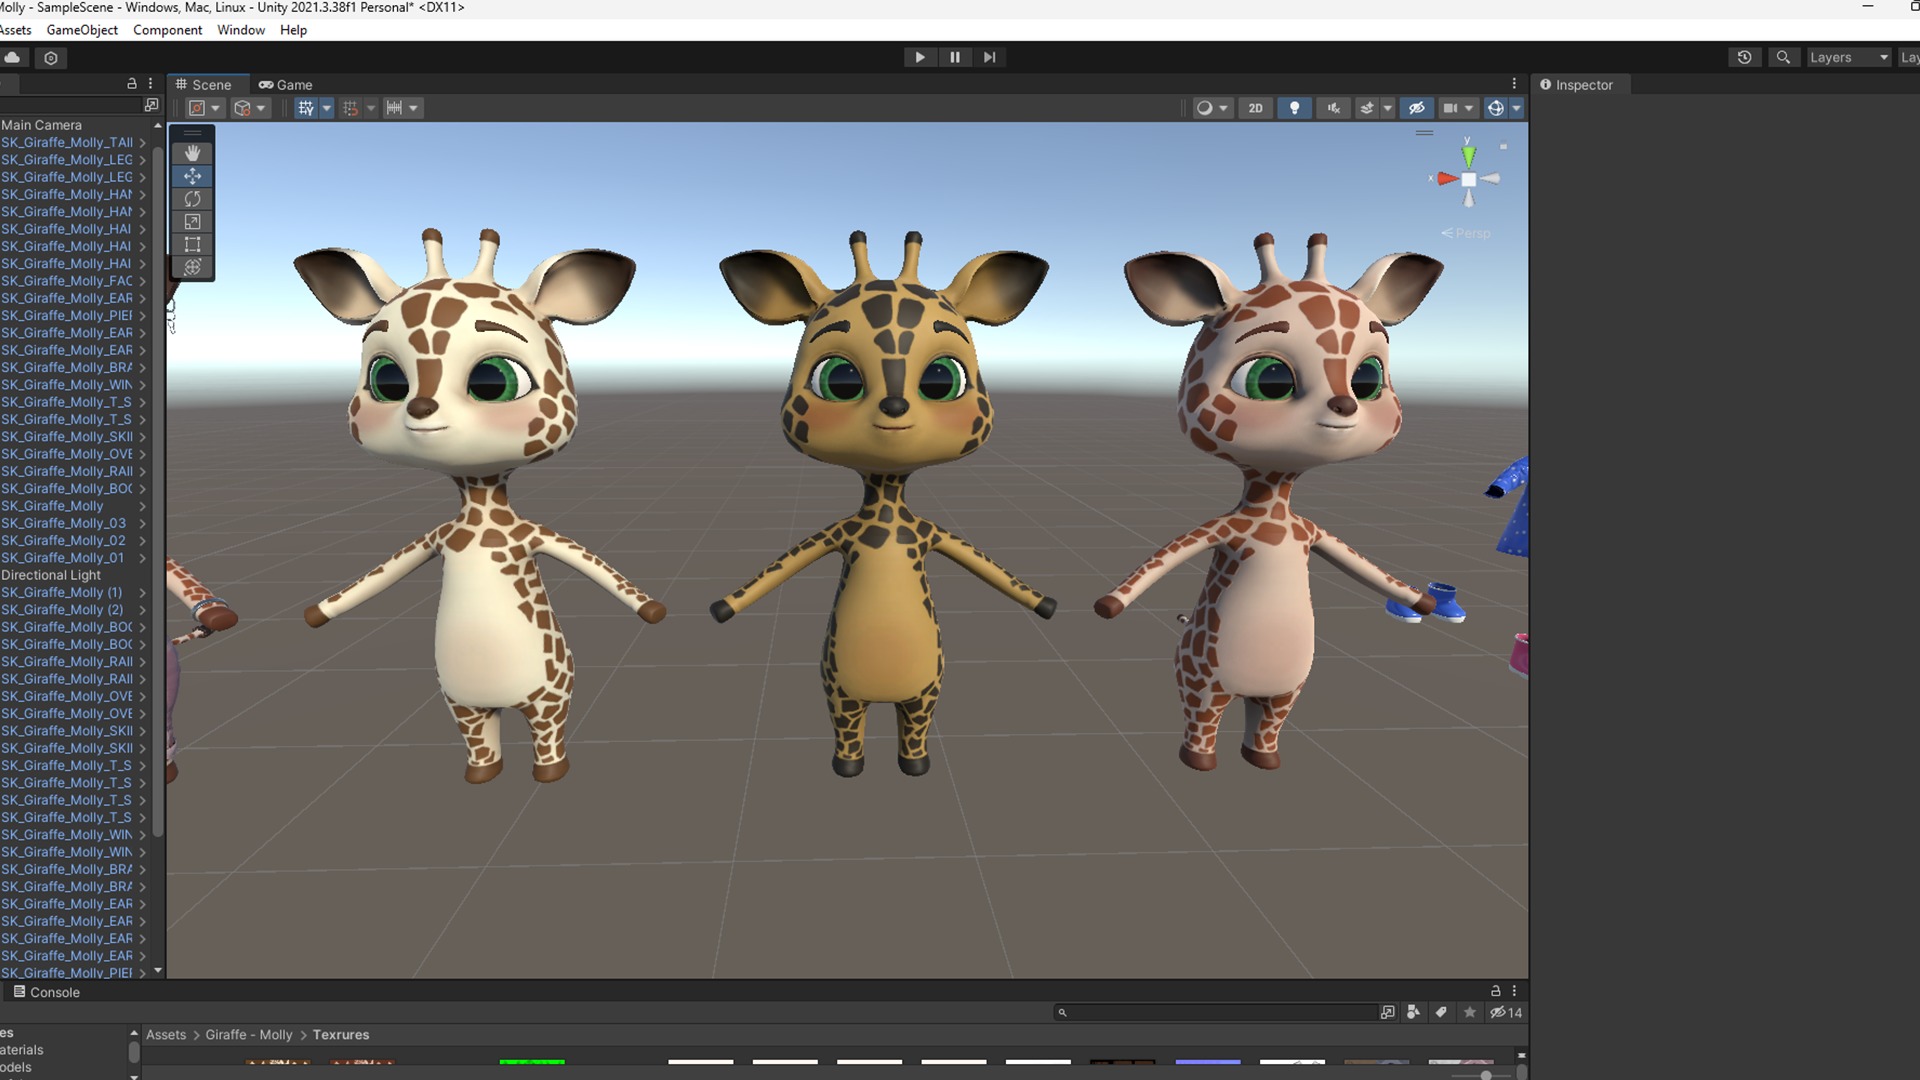Viewport: 1920px width, 1080px height.
Task: Open the cloud services icon
Action: tap(13, 57)
